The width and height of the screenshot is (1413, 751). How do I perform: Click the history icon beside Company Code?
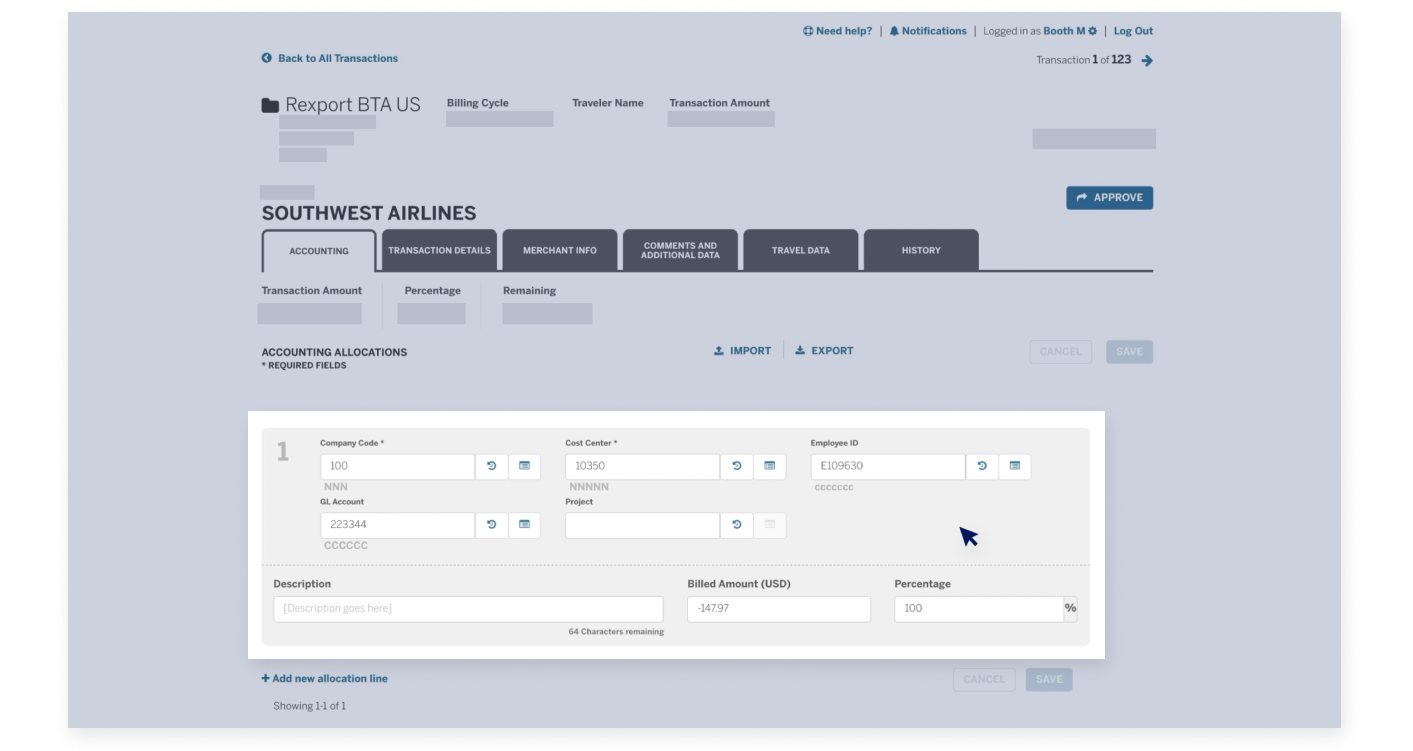click(491, 466)
